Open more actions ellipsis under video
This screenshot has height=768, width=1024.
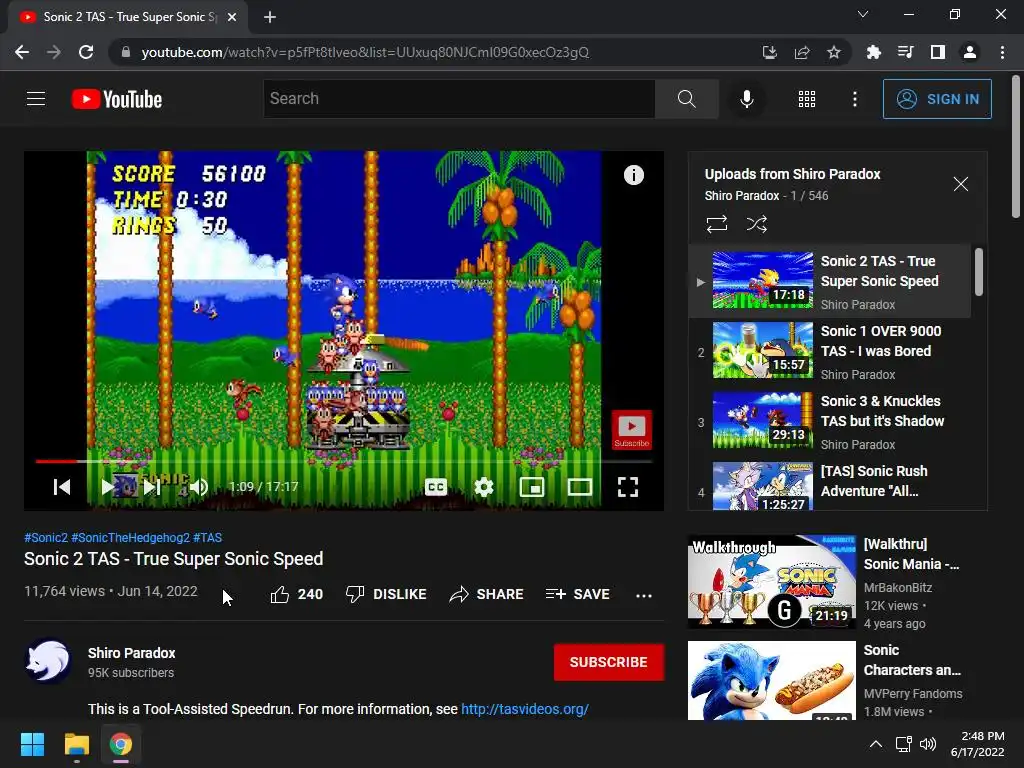pos(643,595)
